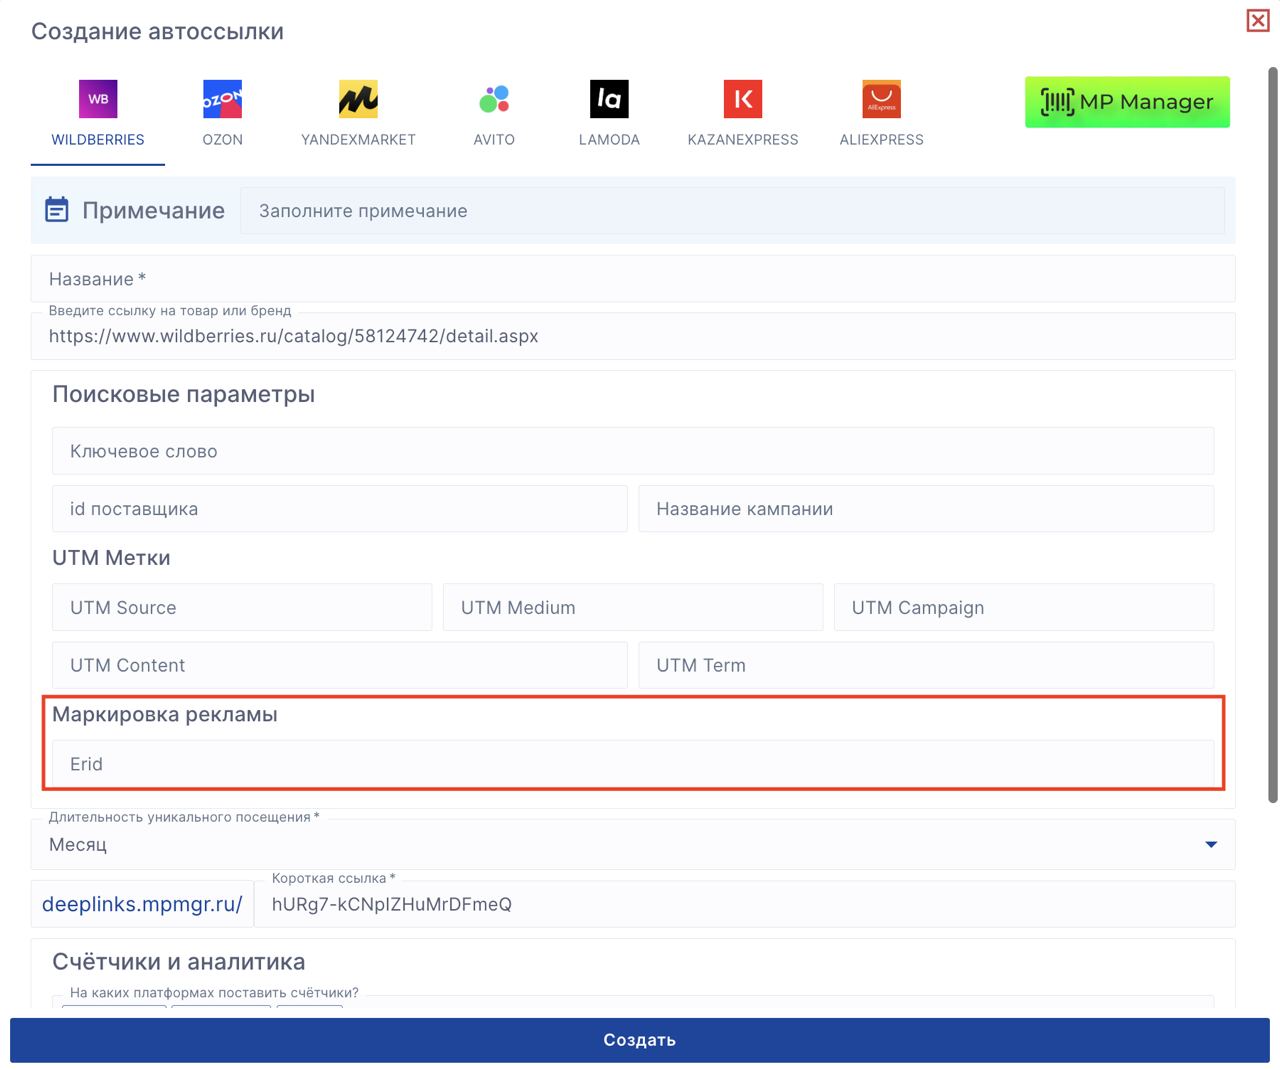Viewport: 1280px width, 1070px height.
Task: Choose the Yandex Market logo icon
Action: coord(358,99)
